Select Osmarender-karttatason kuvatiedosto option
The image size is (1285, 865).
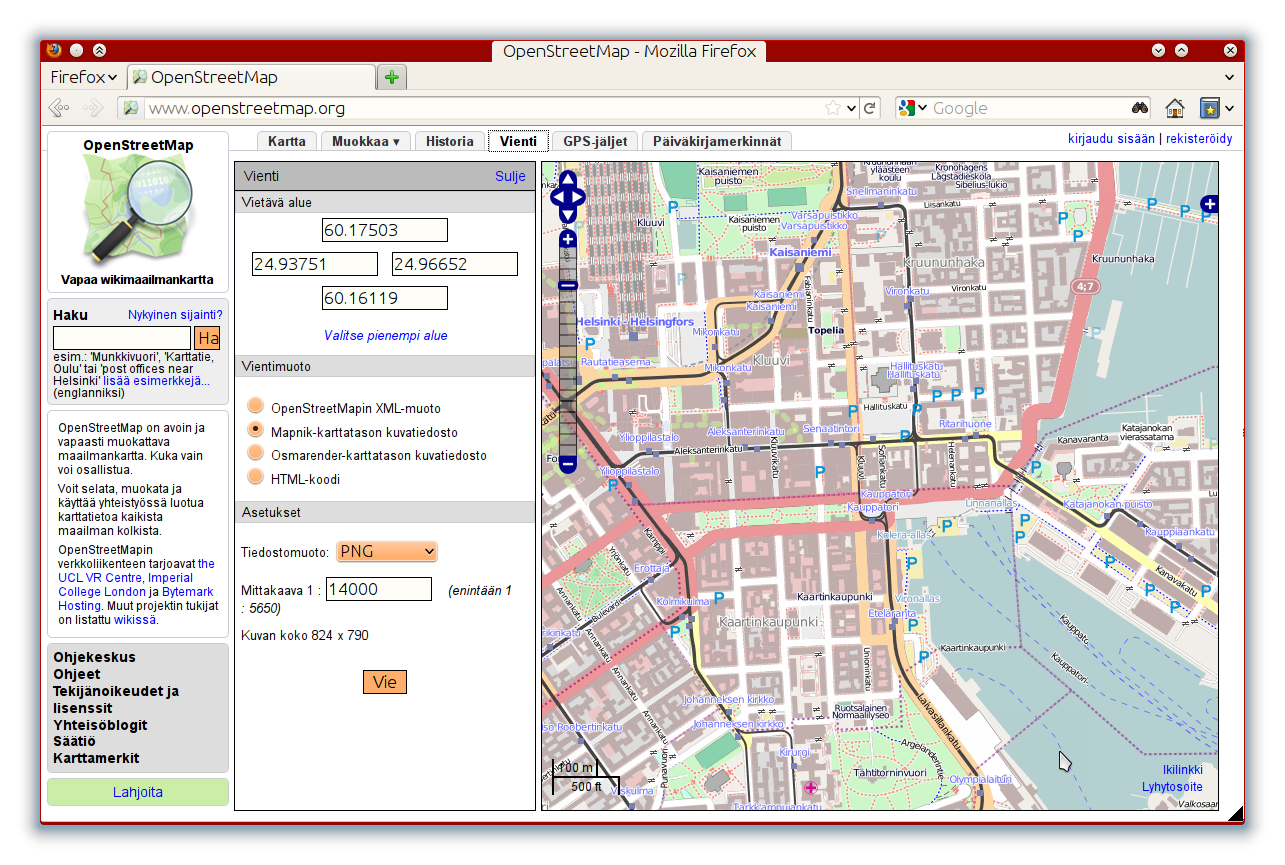pyautogui.click(x=256, y=452)
